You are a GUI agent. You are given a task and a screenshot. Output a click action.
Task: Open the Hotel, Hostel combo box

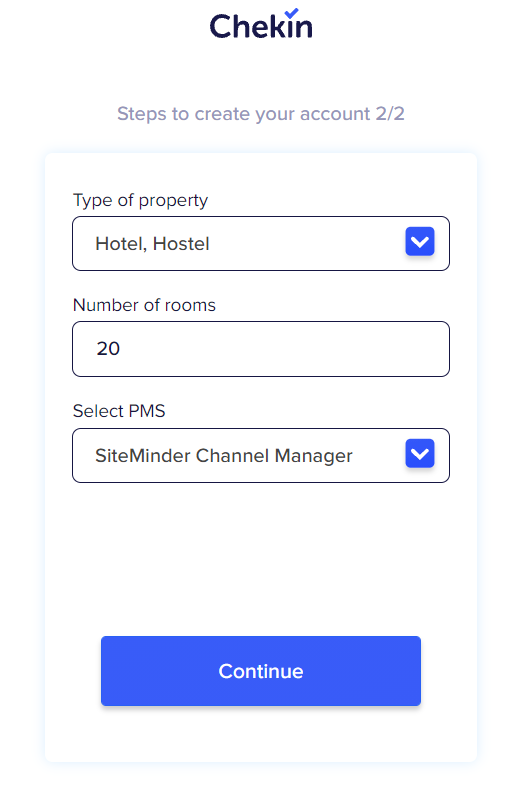(x=261, y=244)
